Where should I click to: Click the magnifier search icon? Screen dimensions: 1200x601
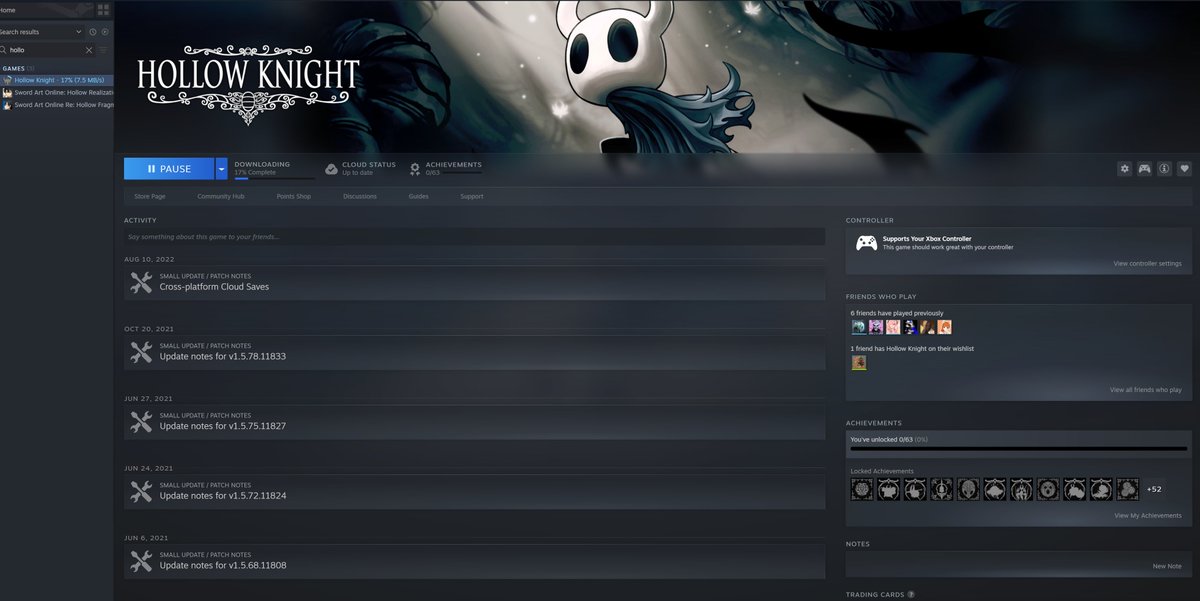3,50
